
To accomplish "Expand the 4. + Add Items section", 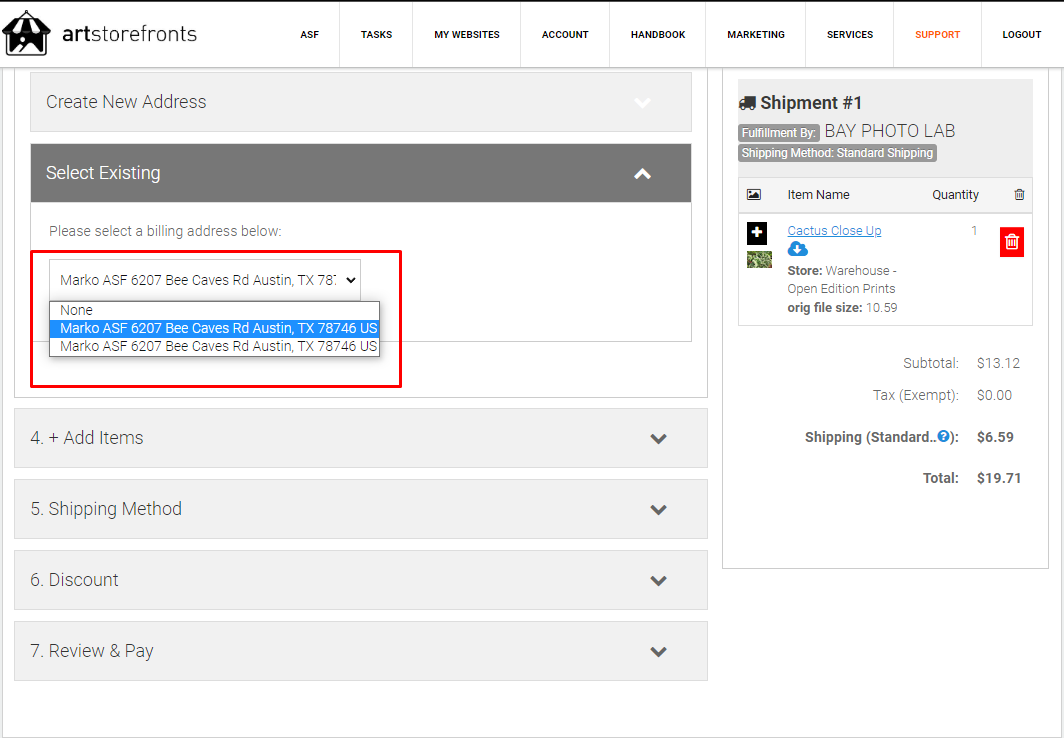I will [361, 438].
